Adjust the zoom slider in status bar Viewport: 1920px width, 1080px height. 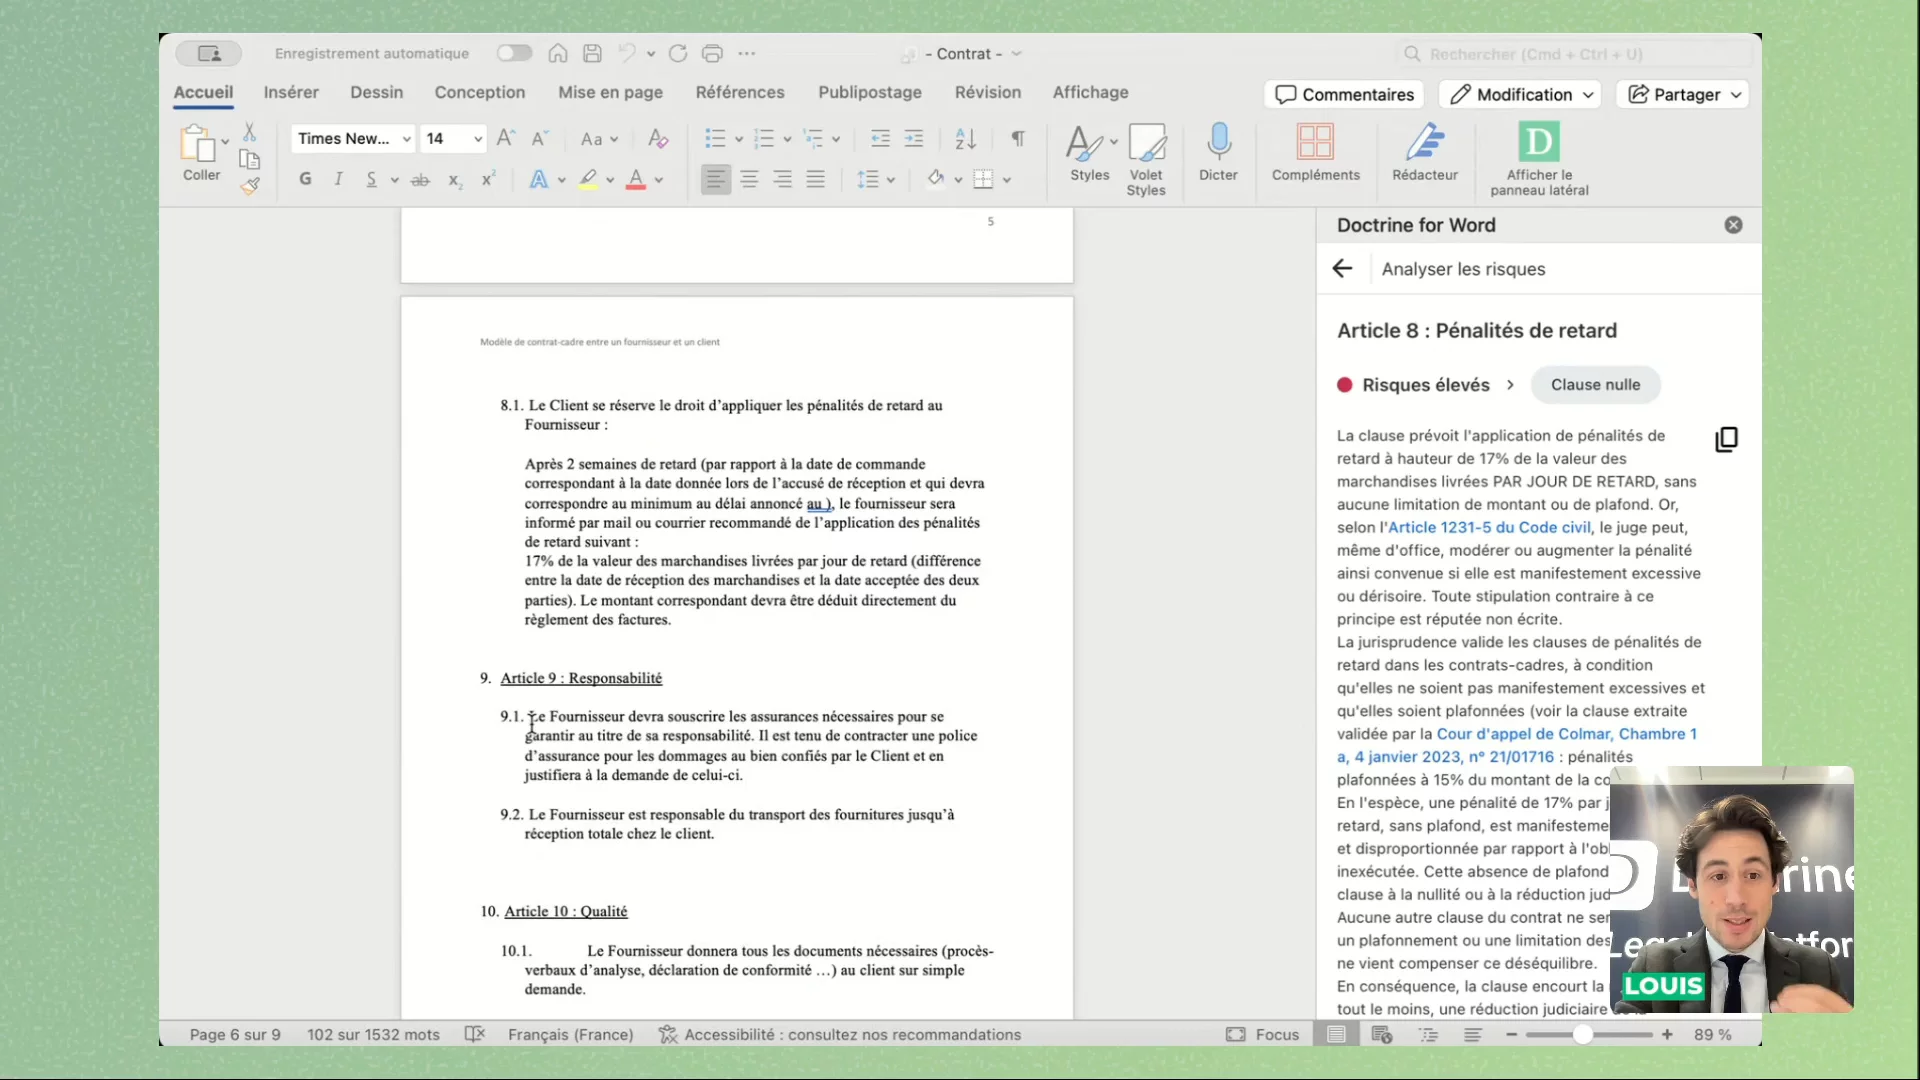point(1582,1035)
